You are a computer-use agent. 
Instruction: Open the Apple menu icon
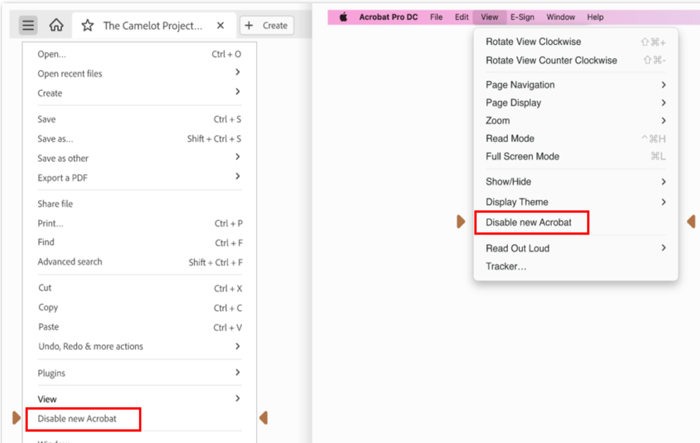pyautogui.click(x=343, y=17)
